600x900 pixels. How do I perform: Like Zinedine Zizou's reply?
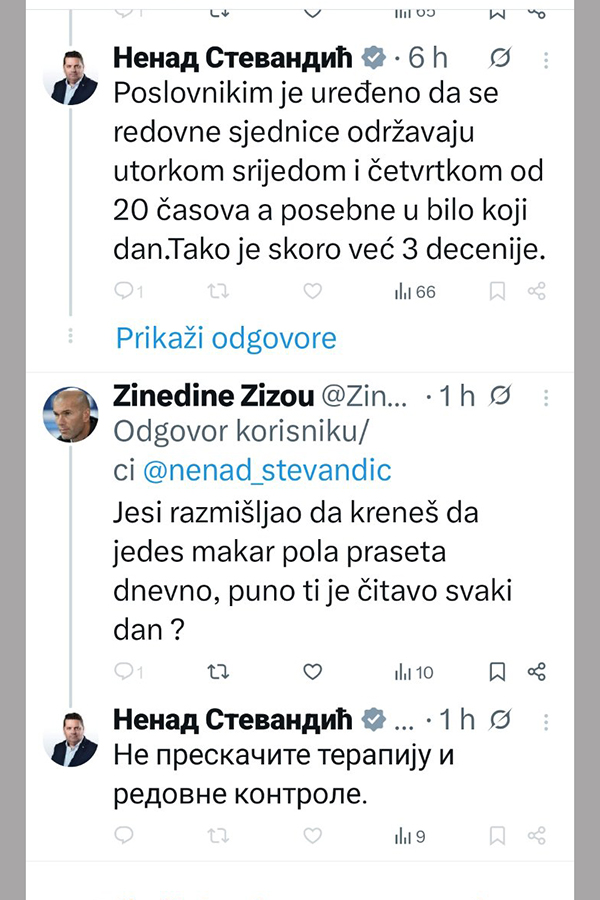312,671
